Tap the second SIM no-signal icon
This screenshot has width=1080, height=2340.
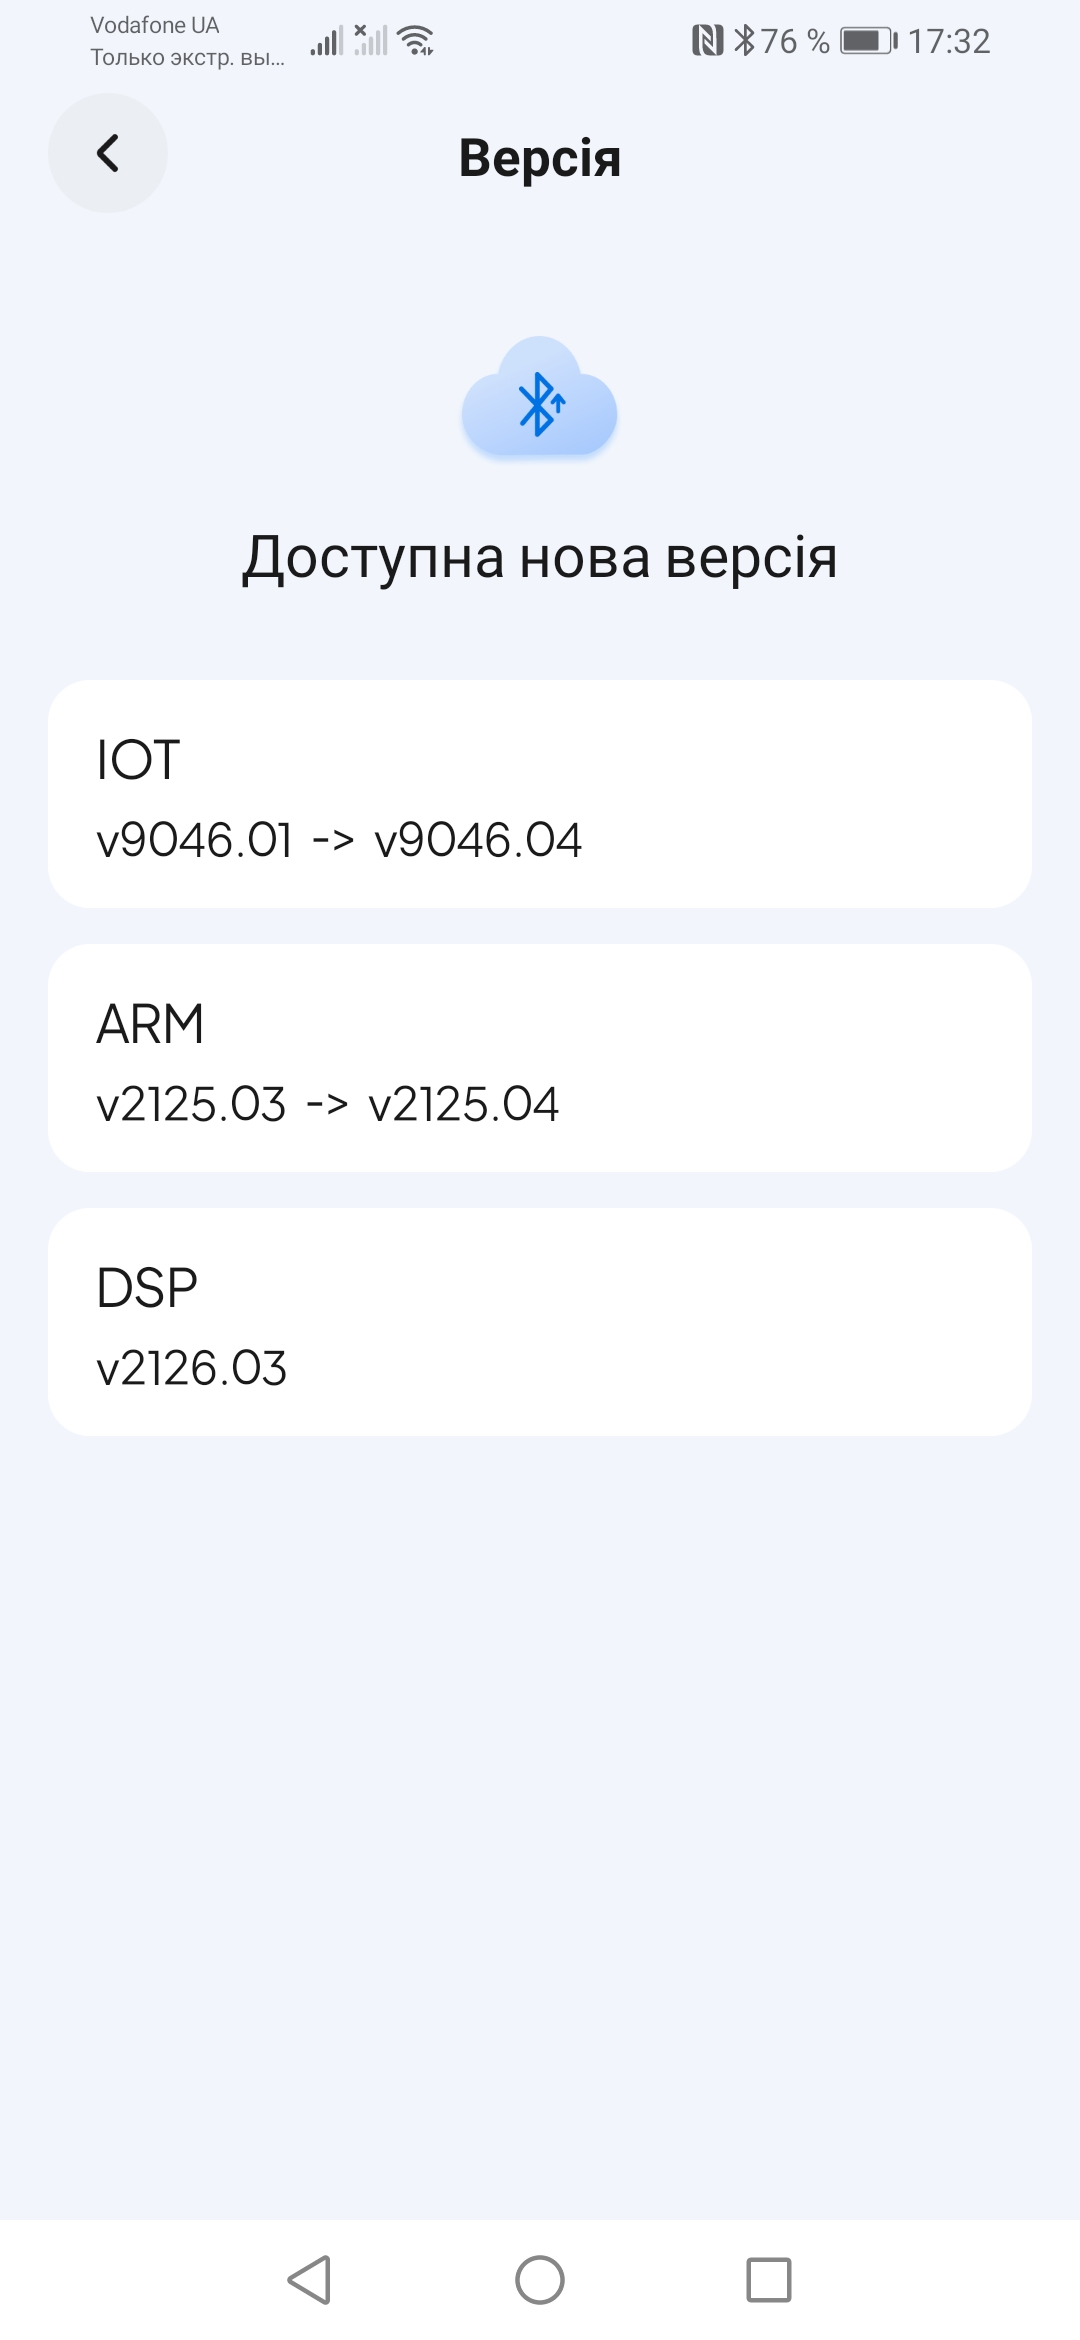[370, 41]
